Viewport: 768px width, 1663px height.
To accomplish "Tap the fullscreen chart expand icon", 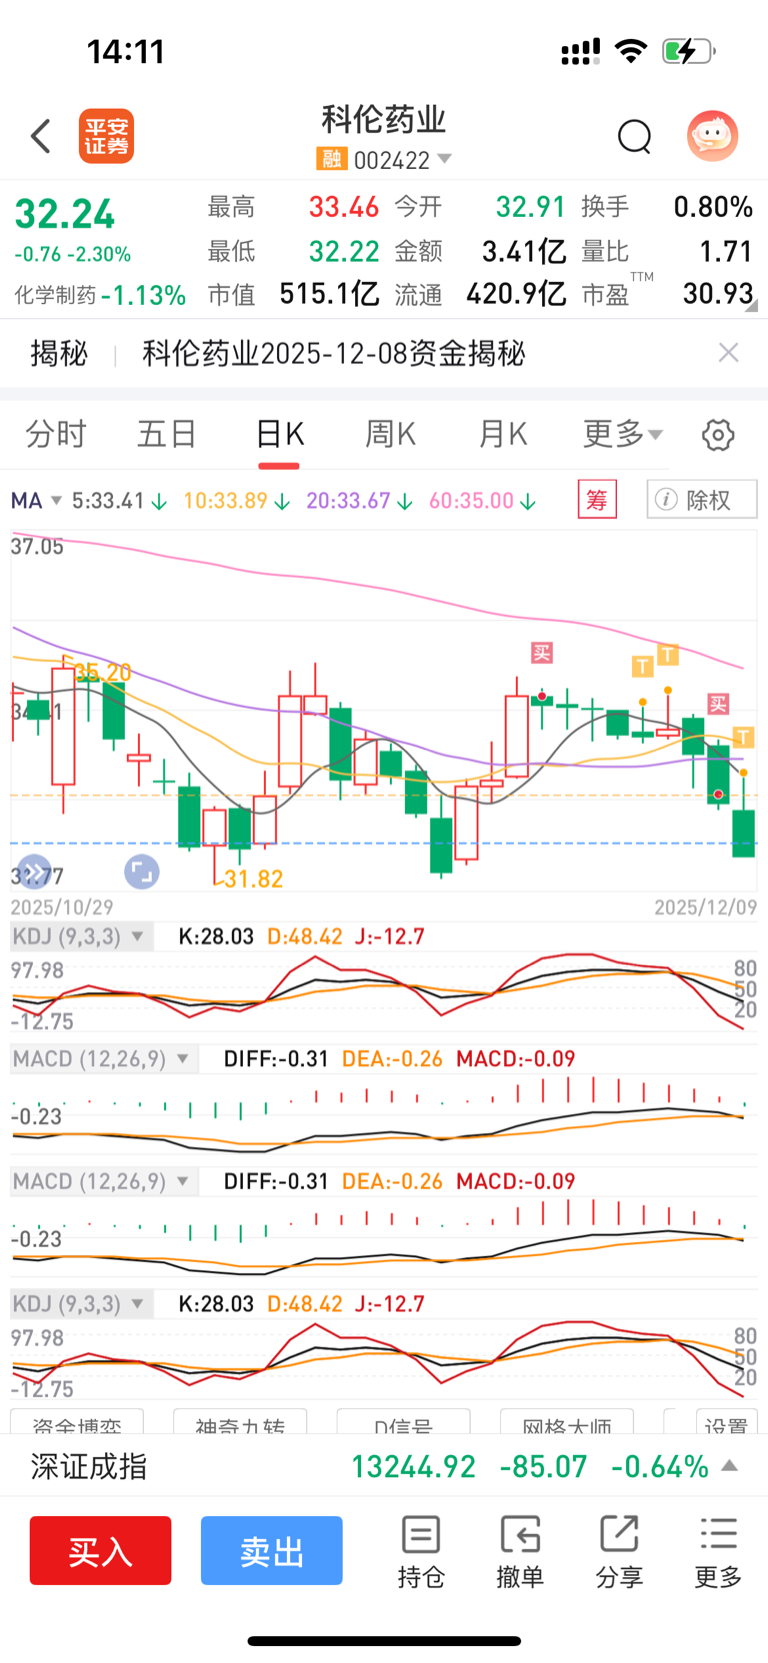I will [x=141, y=872].
